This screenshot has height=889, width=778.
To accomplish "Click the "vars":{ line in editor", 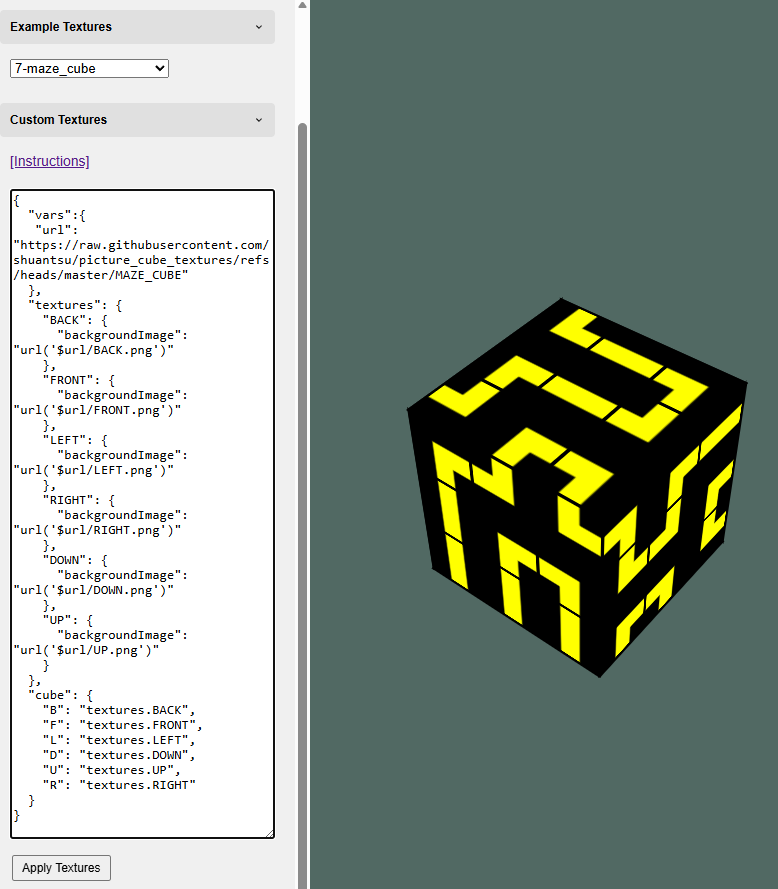I will click(57, 215).
